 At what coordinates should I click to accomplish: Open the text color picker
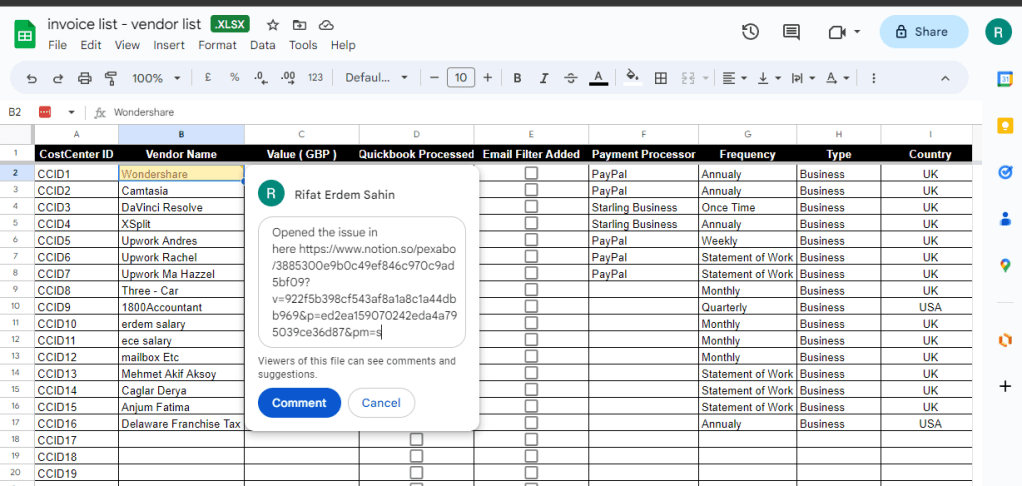point(598,78)
